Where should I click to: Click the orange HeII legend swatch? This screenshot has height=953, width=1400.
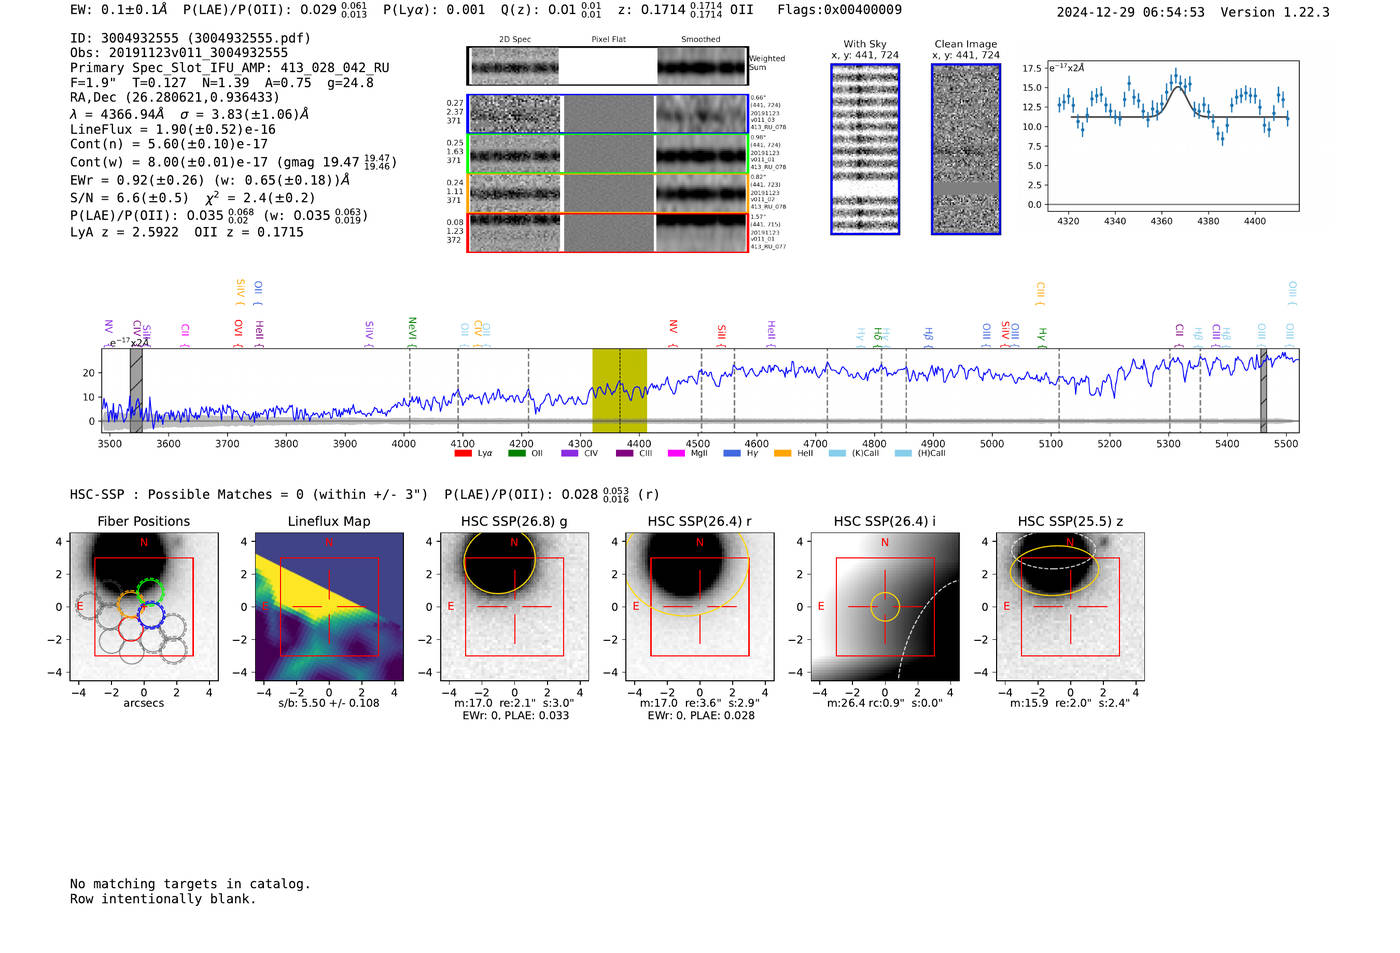pyautogui.click(x=782, y=453)
